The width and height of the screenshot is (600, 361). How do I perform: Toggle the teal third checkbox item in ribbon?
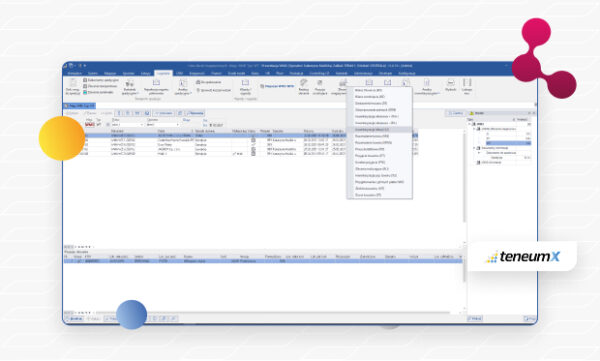tap(85, 92)
